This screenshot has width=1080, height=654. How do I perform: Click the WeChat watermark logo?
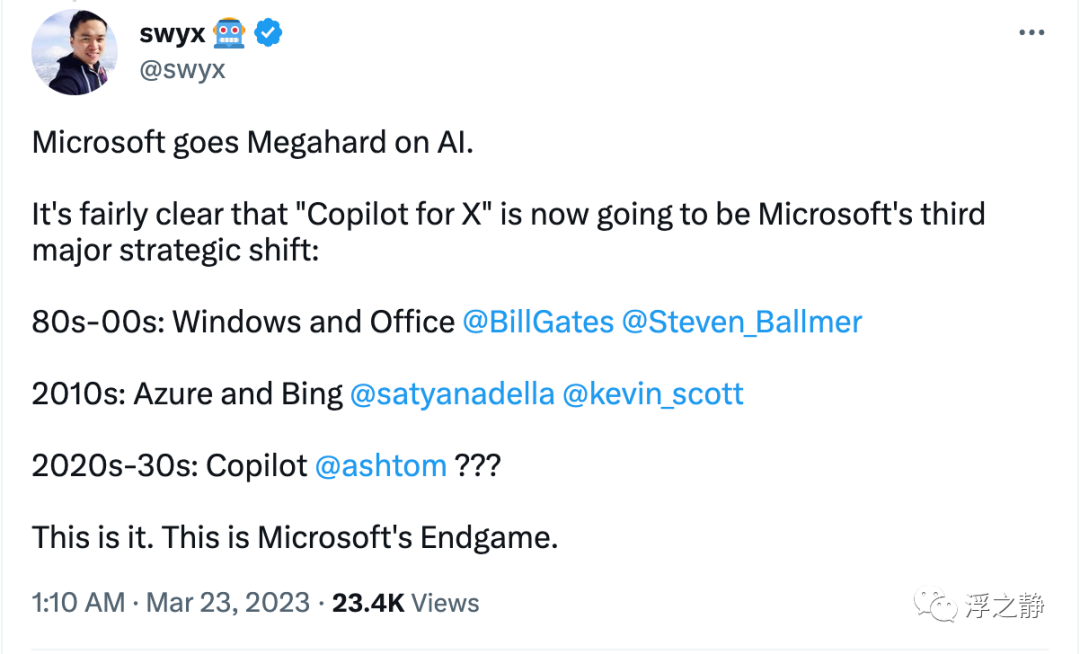click(x=940, y=605)
